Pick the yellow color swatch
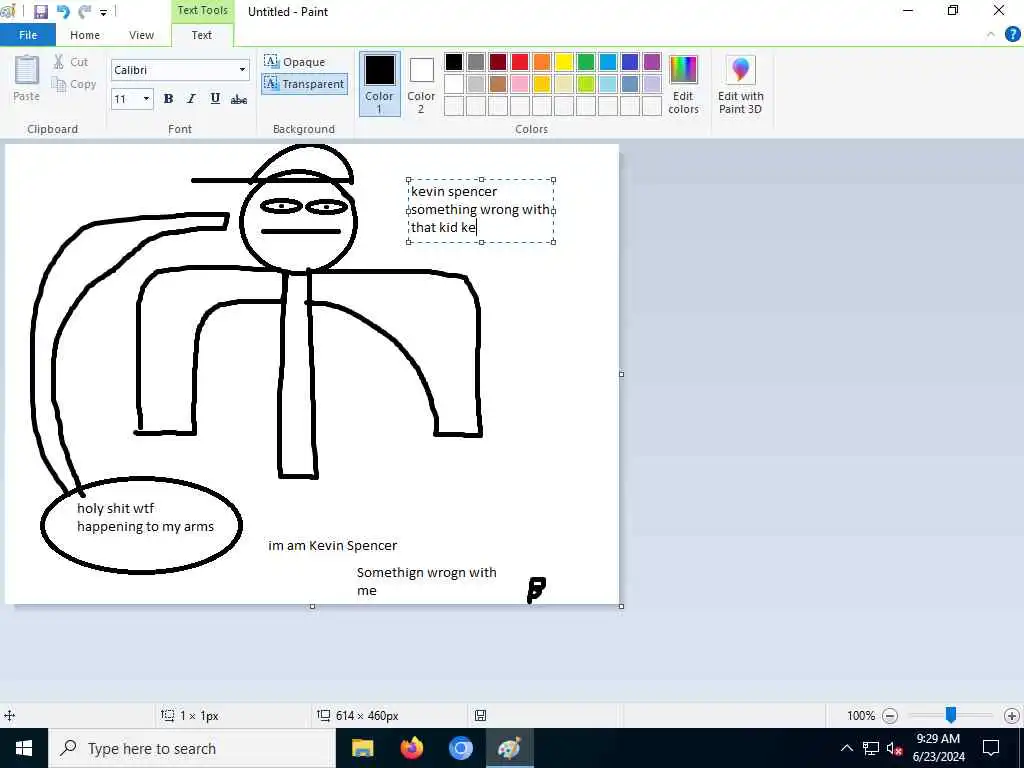This screenshot has width=1024, height=768. (x=564, y=62)
